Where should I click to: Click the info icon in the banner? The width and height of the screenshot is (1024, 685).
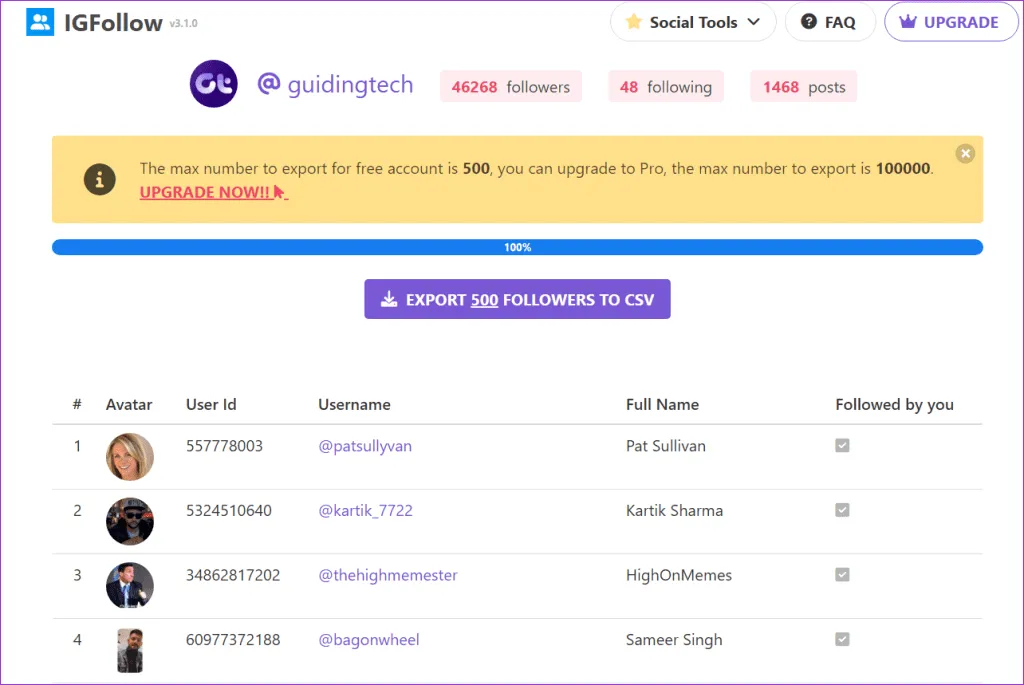pyautogui.click(x=99, y=180)
